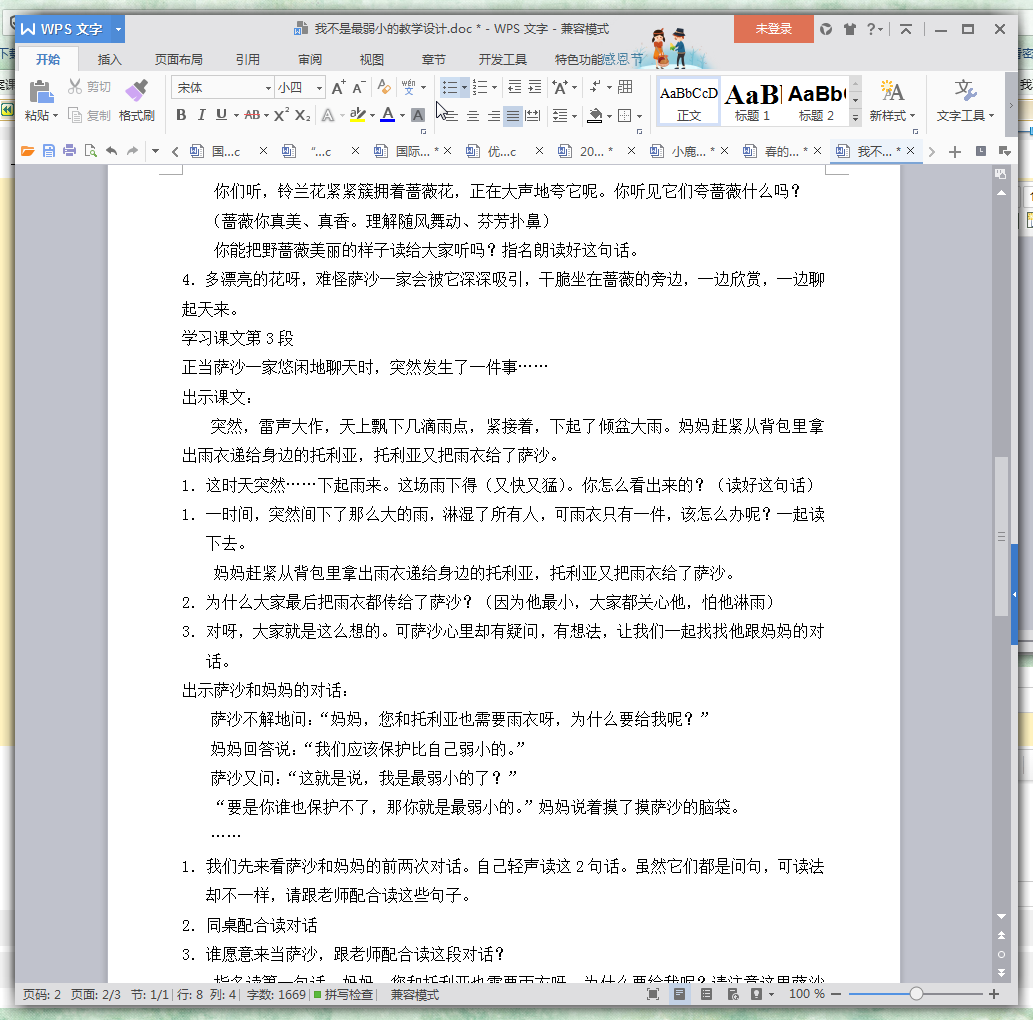The image size is (1033, 1020).
Task: Expand the numbered list dropdown arrow
Action: tap(494, 88)
